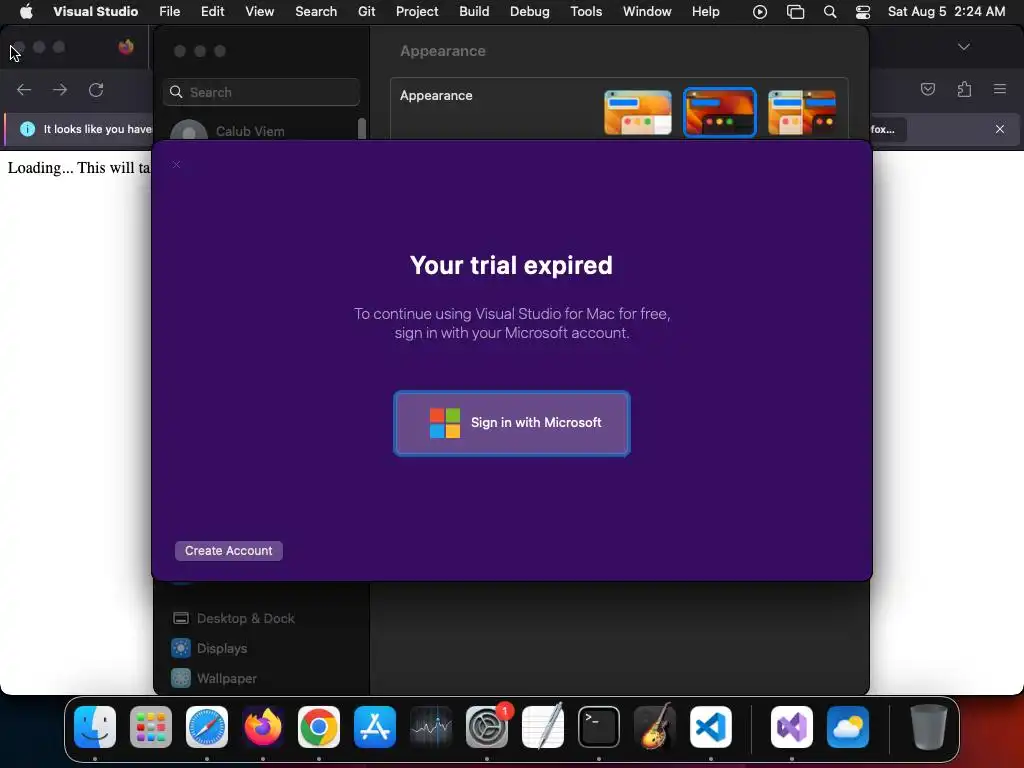Open Firefox extensions puzzle icon
Viewport: 1024px width, 768px height.
click(964, 89)
